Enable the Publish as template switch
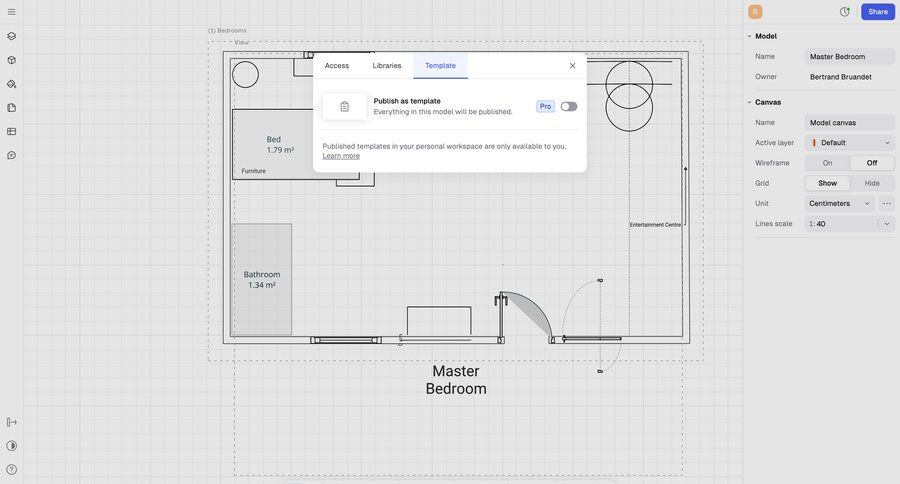900x484 pixels. tap(569, 106)
